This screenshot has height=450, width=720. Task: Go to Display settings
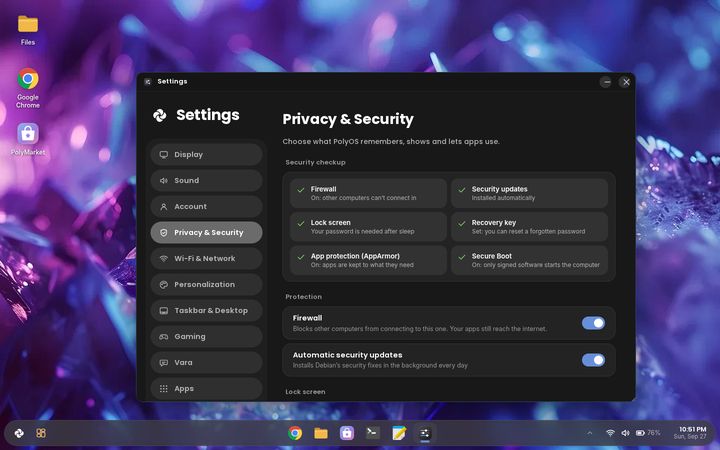click(207, 154)
